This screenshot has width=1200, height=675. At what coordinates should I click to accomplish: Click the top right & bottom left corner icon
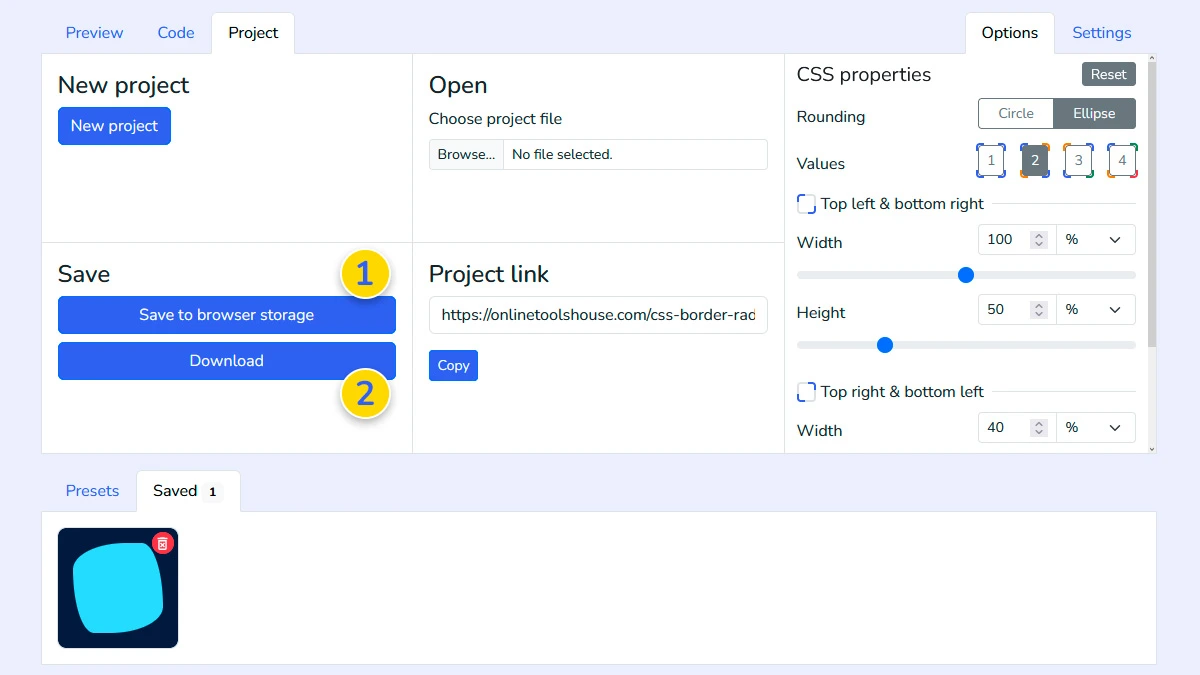806,391
